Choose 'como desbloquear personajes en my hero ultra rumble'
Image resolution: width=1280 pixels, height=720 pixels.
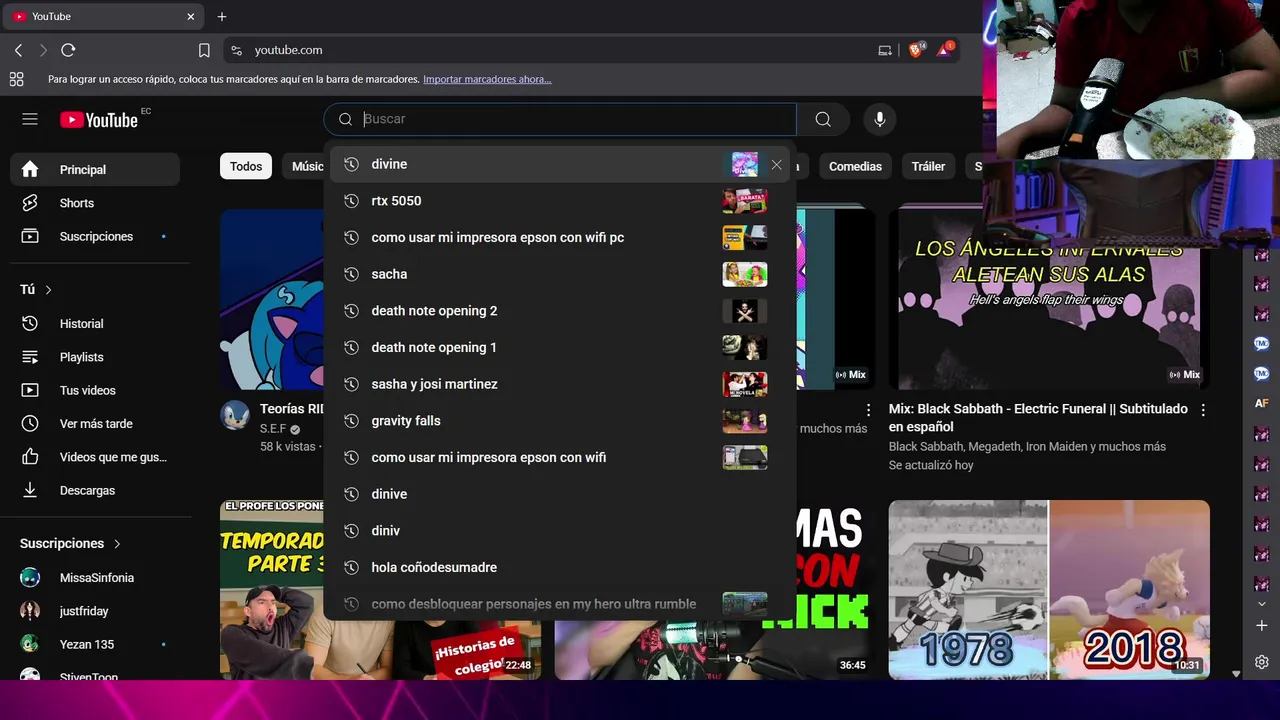[559, 604]
